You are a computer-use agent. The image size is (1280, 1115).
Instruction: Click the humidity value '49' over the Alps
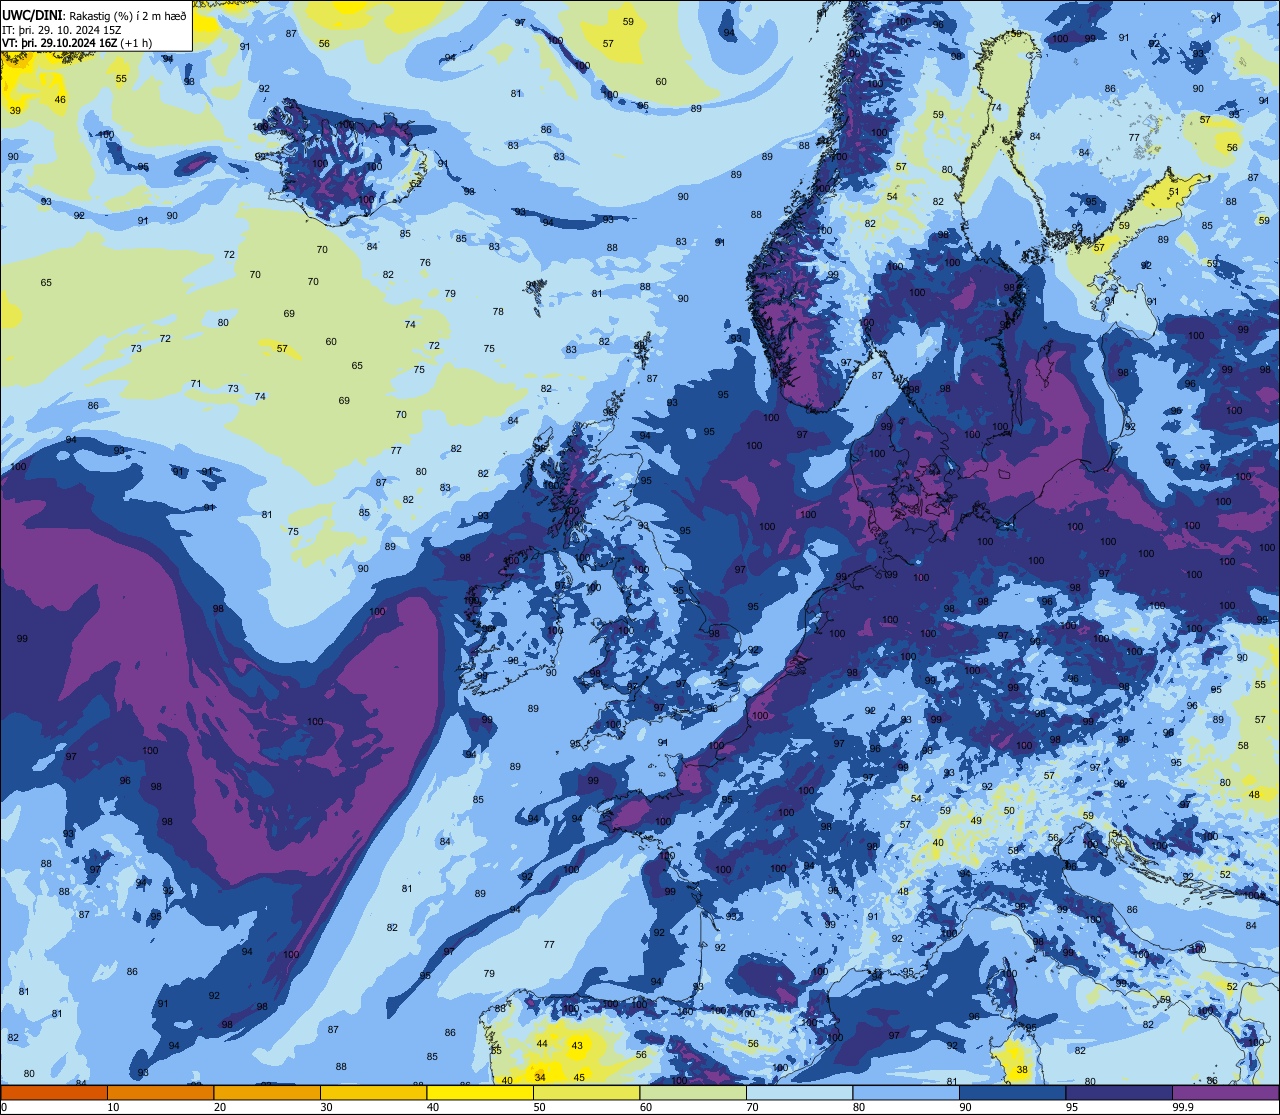(x=976, y=820)
